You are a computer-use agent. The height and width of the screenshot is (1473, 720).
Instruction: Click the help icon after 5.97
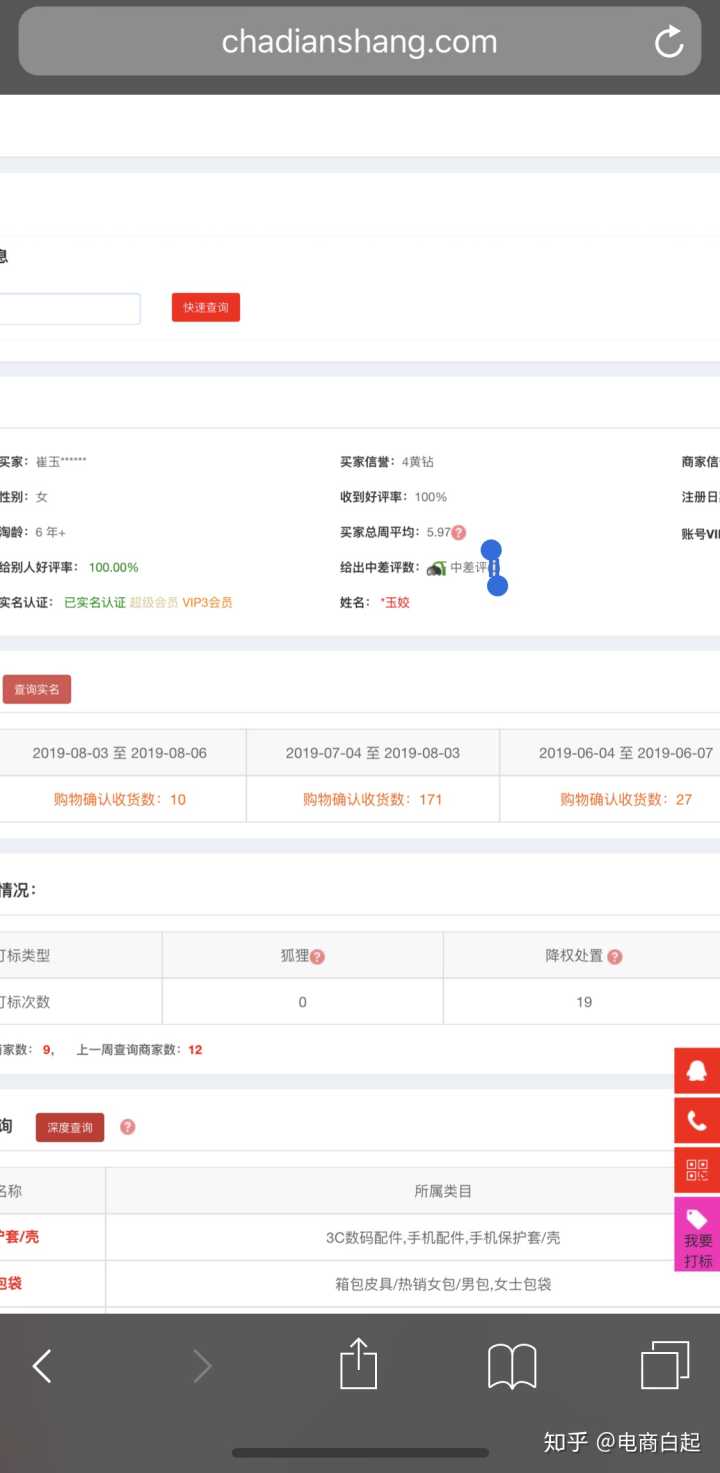(459, 533)
